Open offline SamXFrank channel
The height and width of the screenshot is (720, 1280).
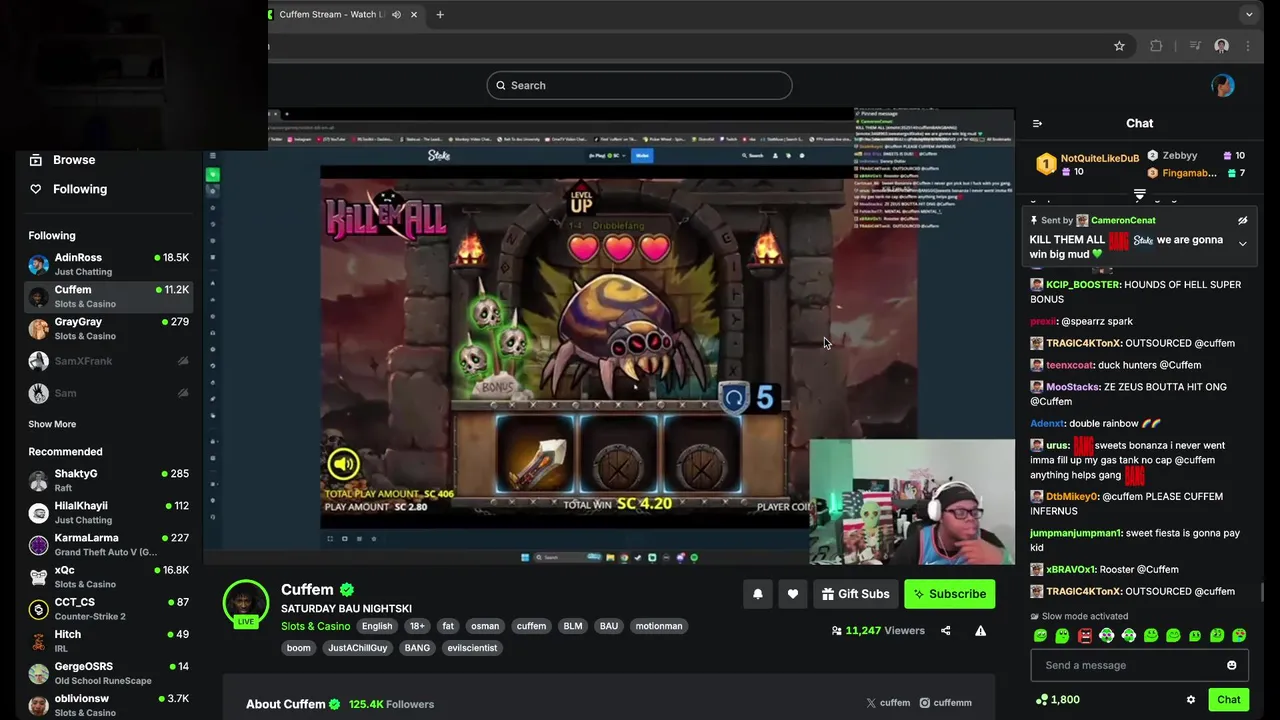pyautogui.click(x=108, y=361)
